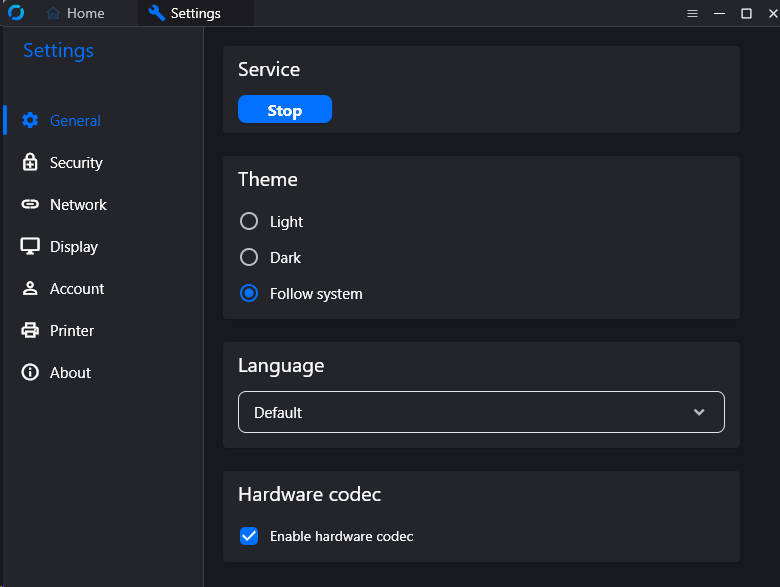780x587 pixels.
Task: Open the Language Default dropdown
Action: tap(481, 412)
